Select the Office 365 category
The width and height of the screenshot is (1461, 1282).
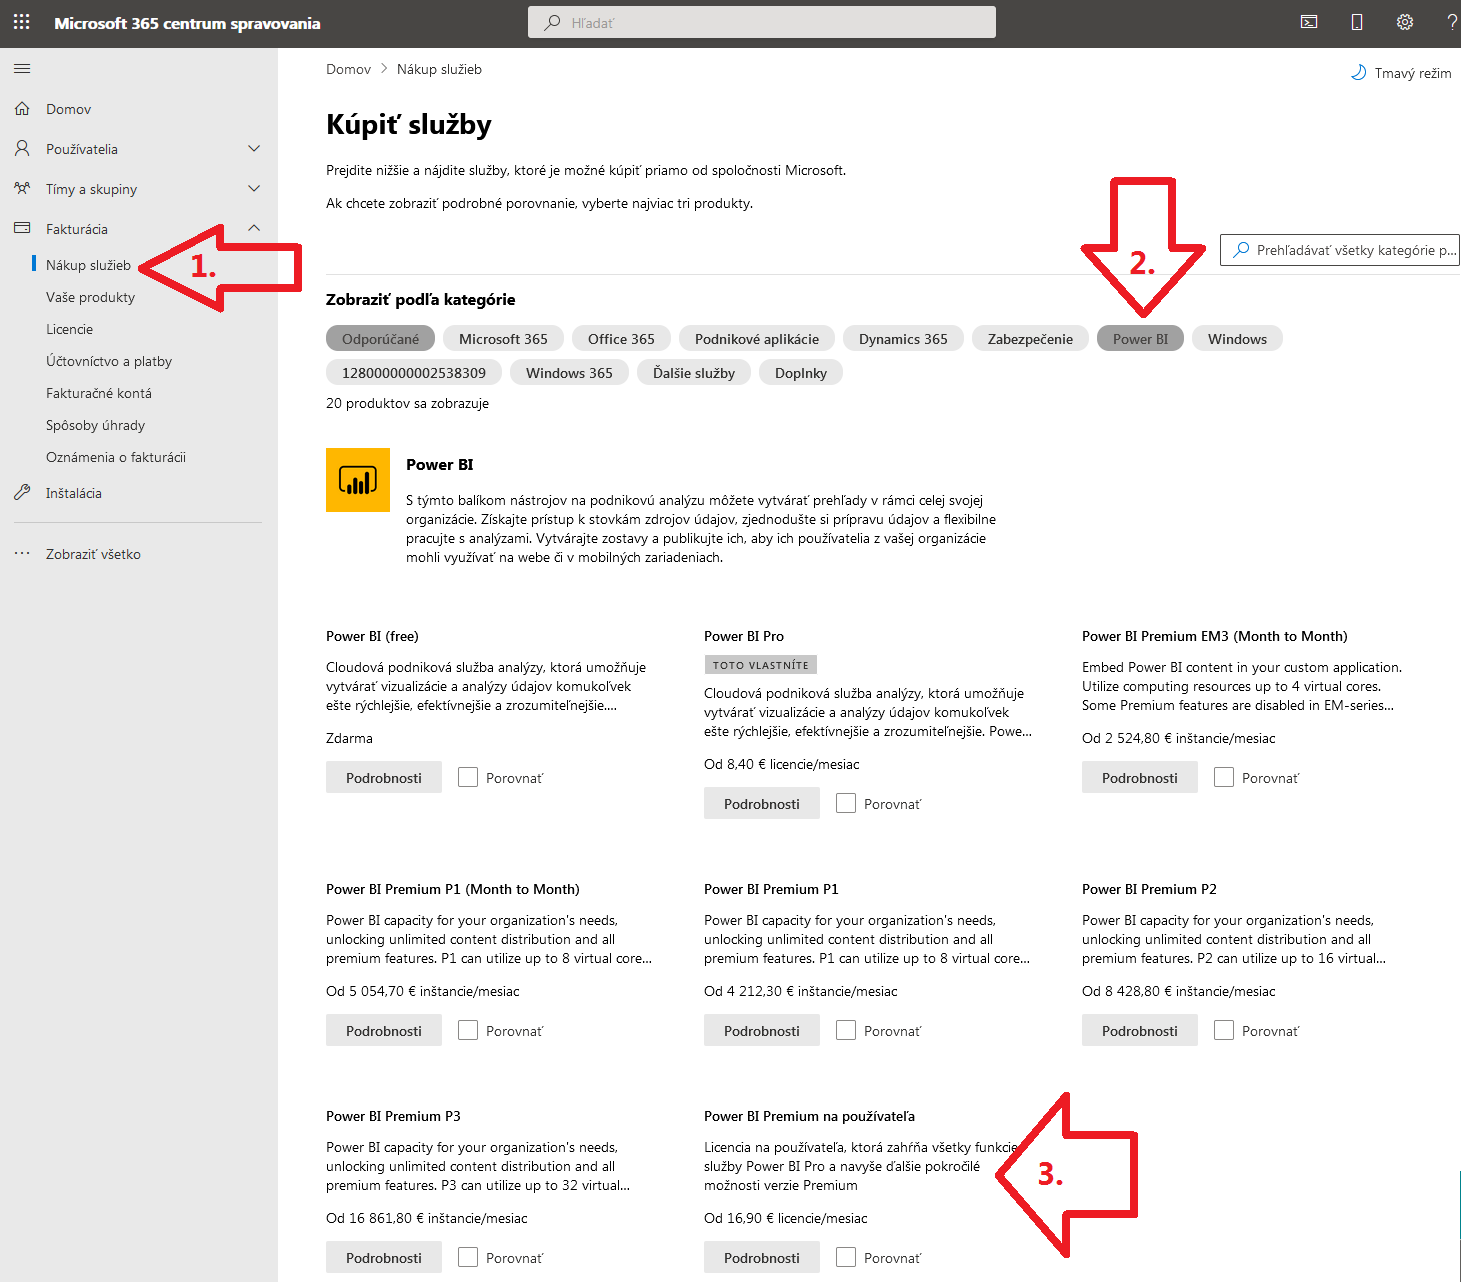pos(621,339)
